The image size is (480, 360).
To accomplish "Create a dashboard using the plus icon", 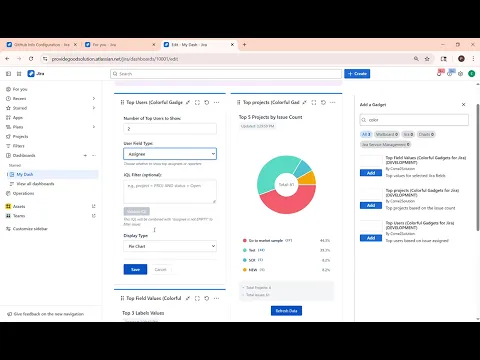I will click(x=85, y=155).
